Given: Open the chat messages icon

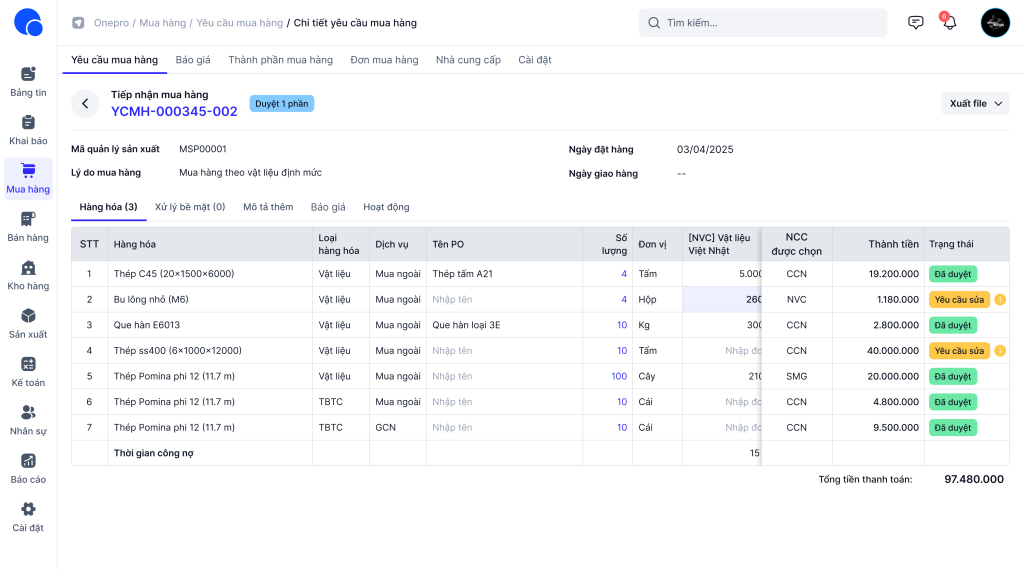Looking at the screenshot, I should coord(915,23).
